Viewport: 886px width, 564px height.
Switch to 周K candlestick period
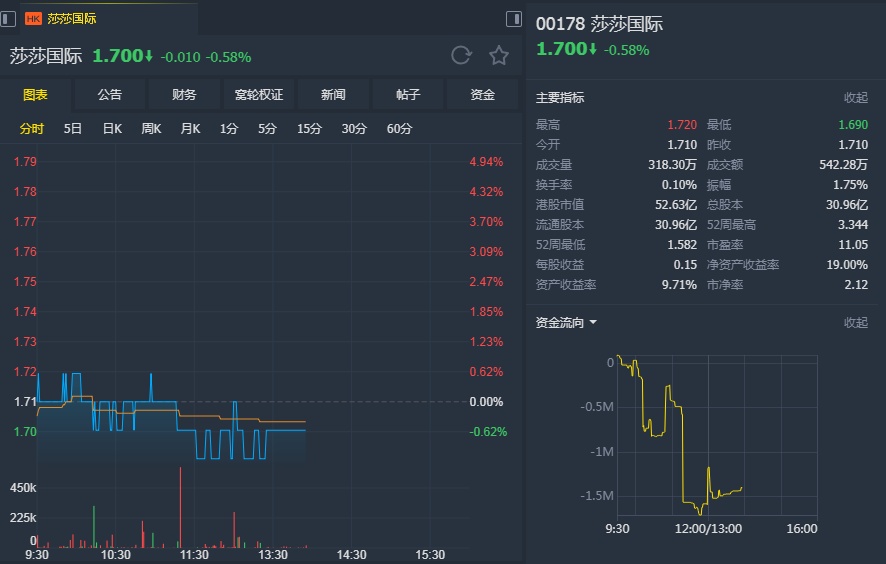coord(152,128)
